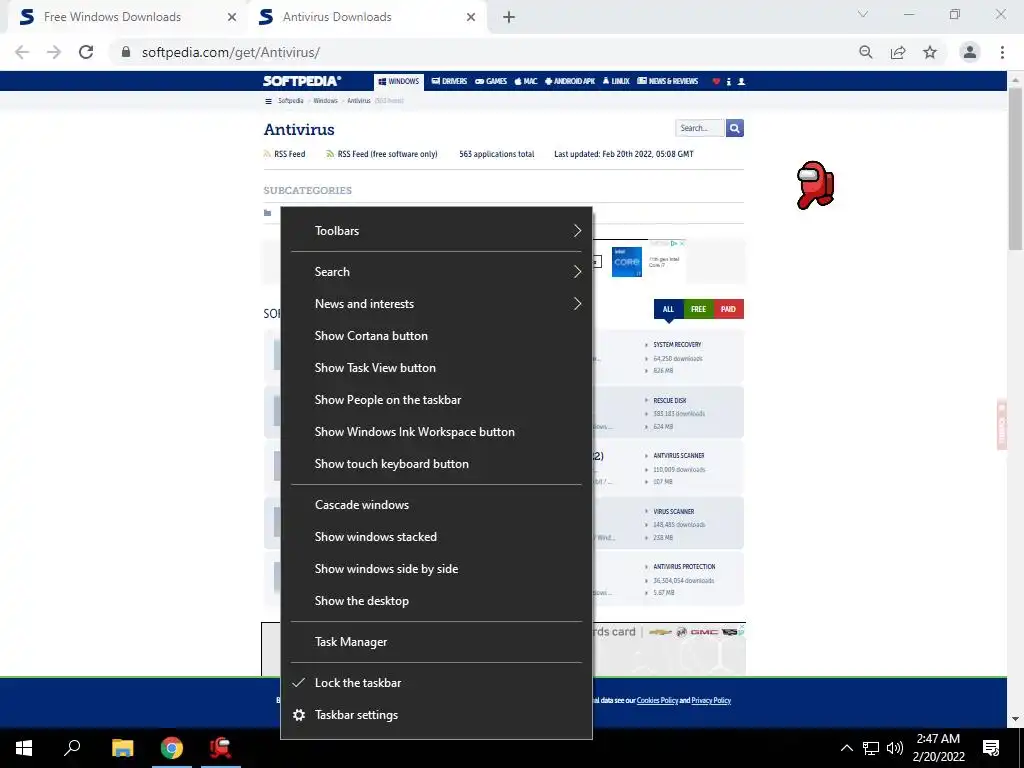Click the info icon in Softpedia header
This screenshot has height=768, width=1024.
coord(729,82)
